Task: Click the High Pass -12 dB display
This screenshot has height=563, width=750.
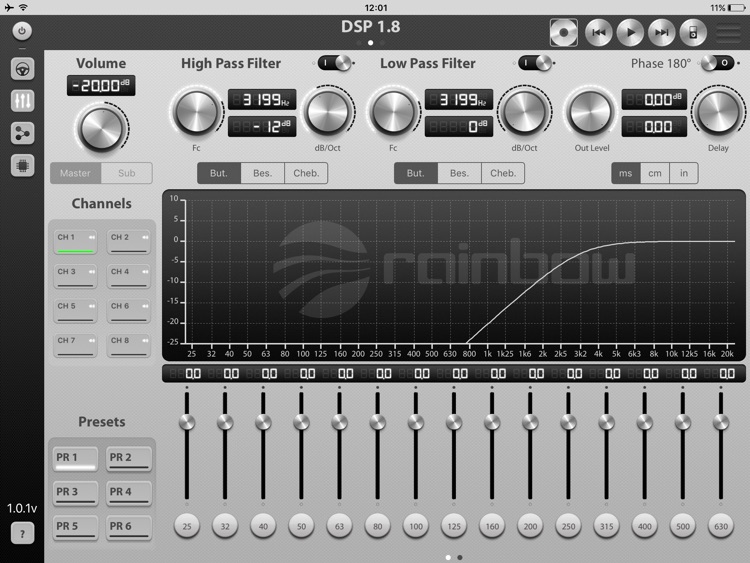Action: click(262, 127)
